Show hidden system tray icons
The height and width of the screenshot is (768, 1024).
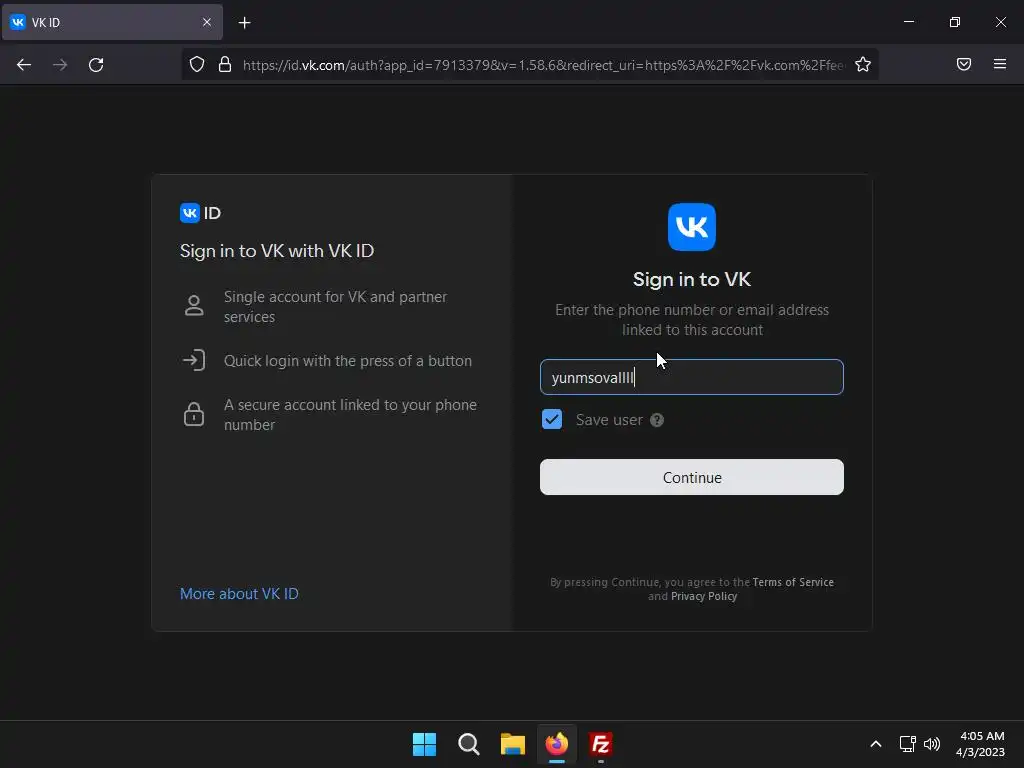(876, 744)
